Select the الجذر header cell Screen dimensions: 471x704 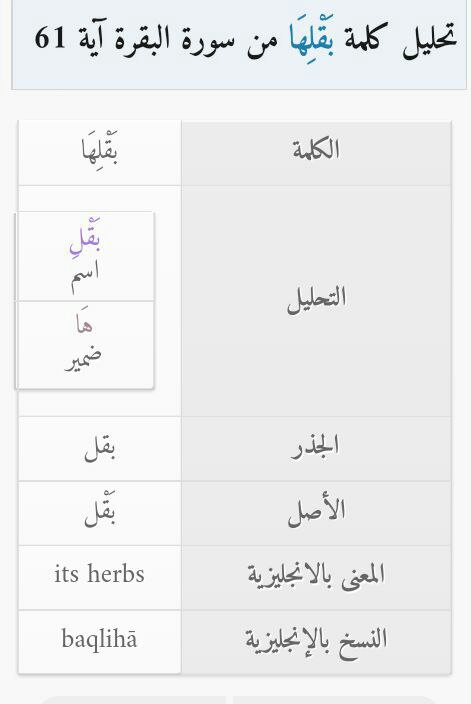click(x=316, y=449)
